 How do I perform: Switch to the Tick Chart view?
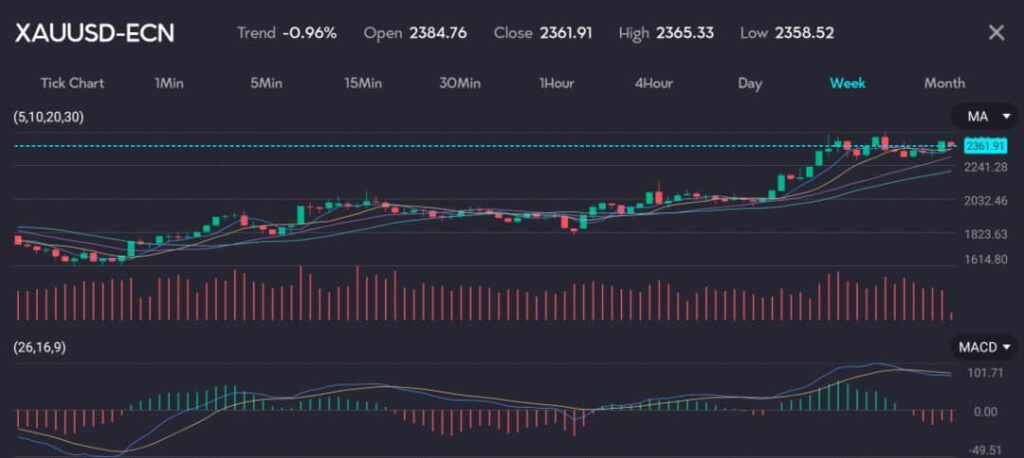pyautogui.click(x=72, y=83)
